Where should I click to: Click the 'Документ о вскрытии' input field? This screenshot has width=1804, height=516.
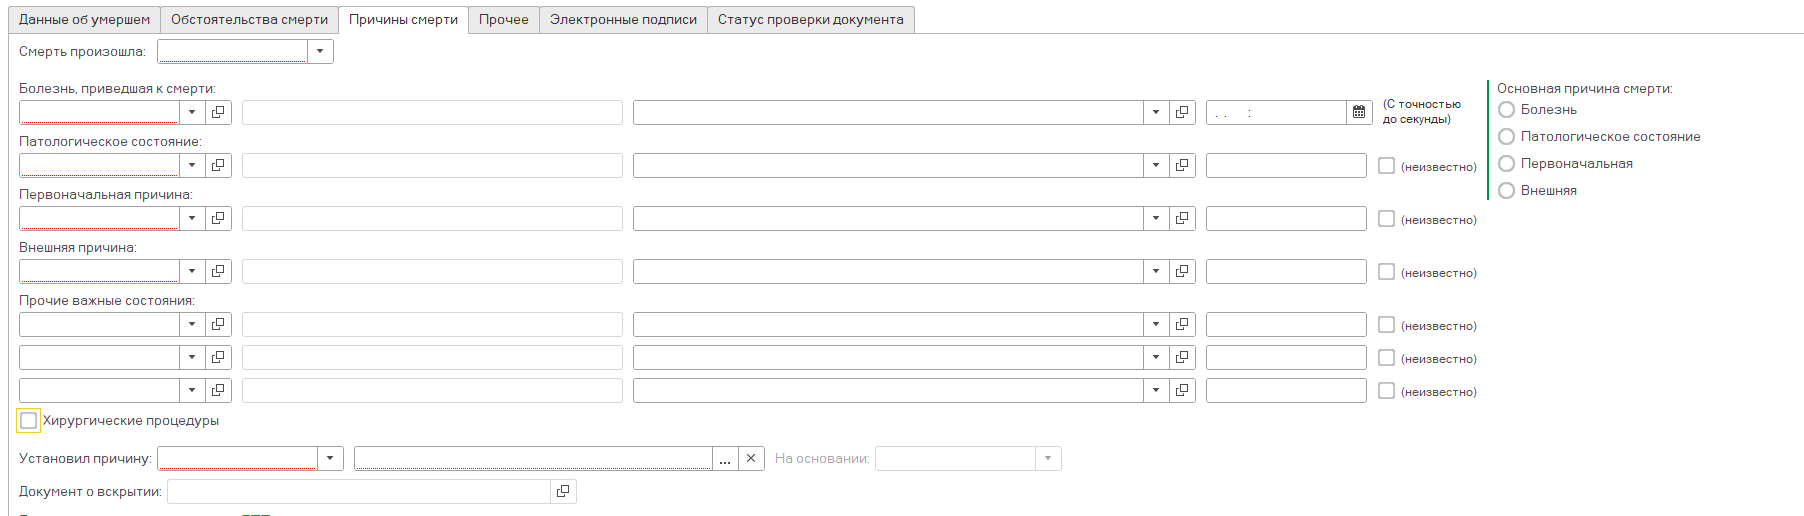(x=359, y=491)
